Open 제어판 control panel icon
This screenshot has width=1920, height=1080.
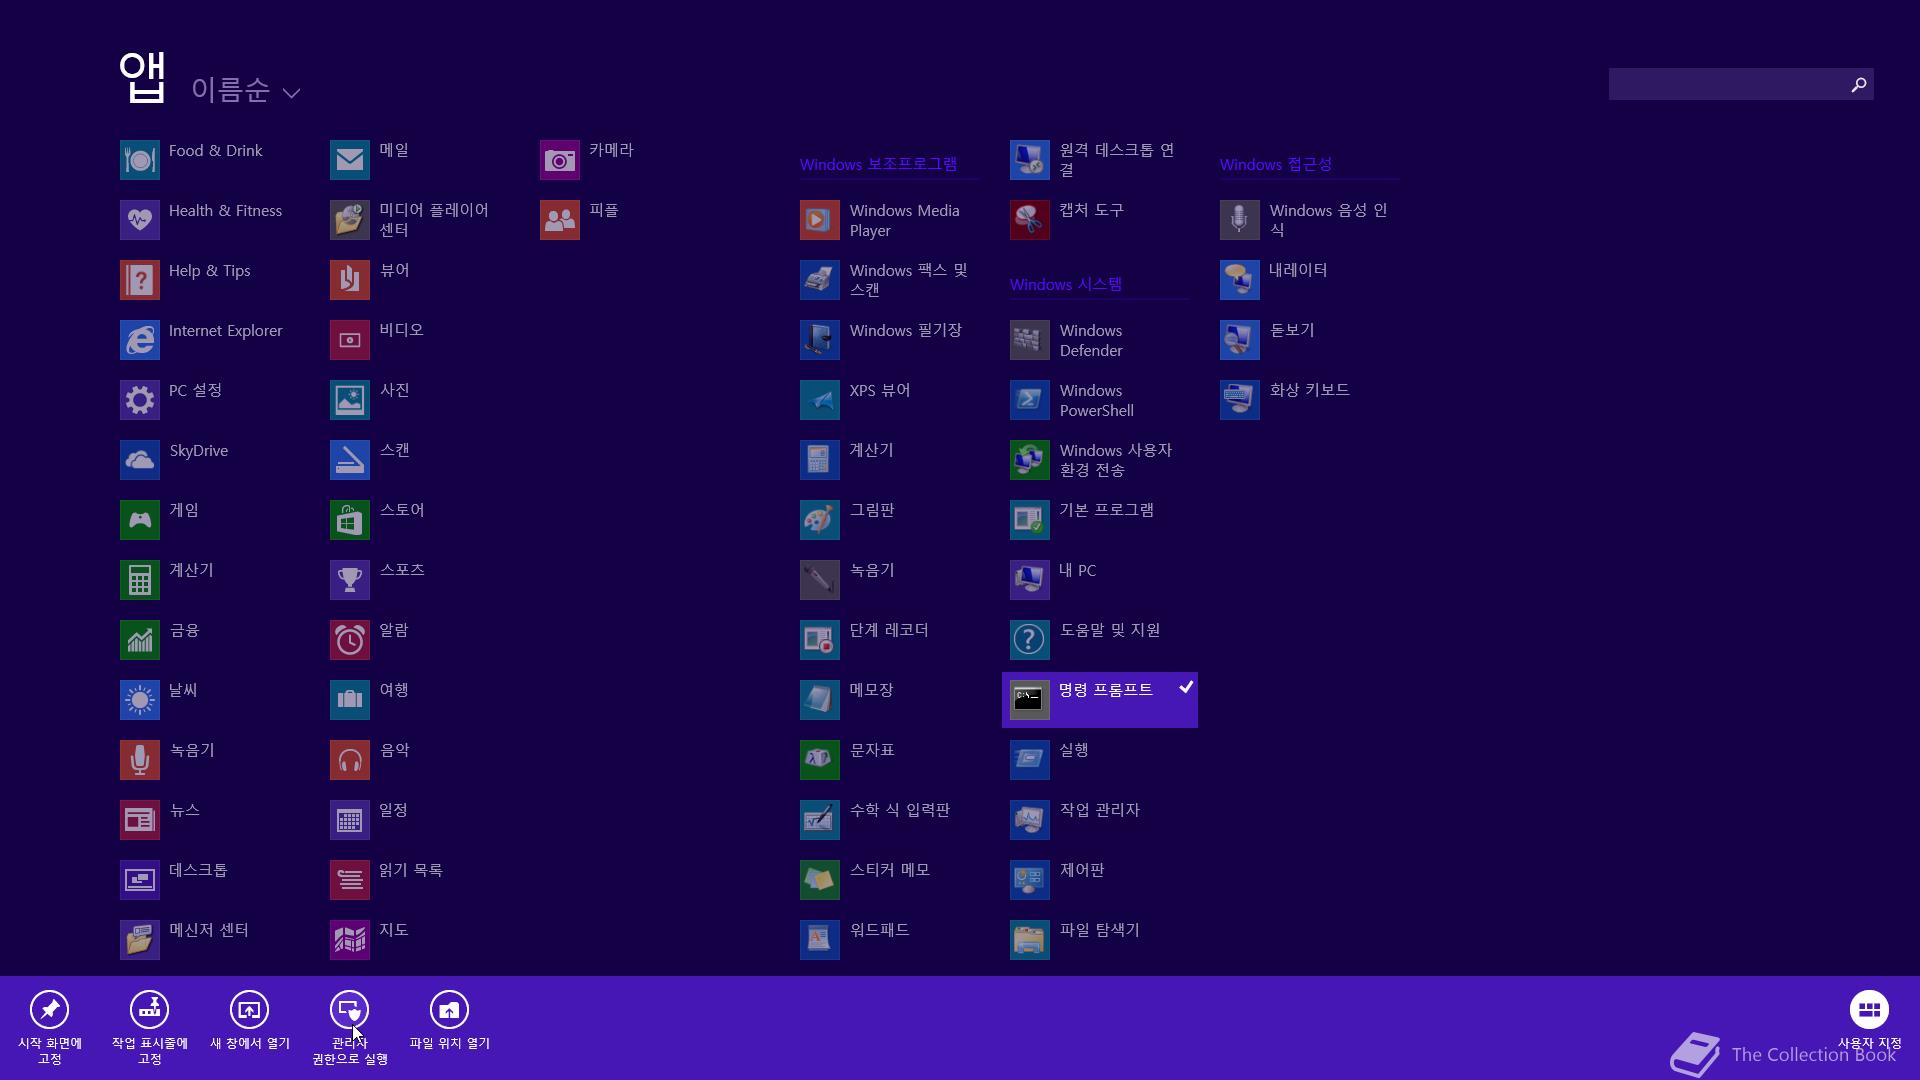[1030, 880]
